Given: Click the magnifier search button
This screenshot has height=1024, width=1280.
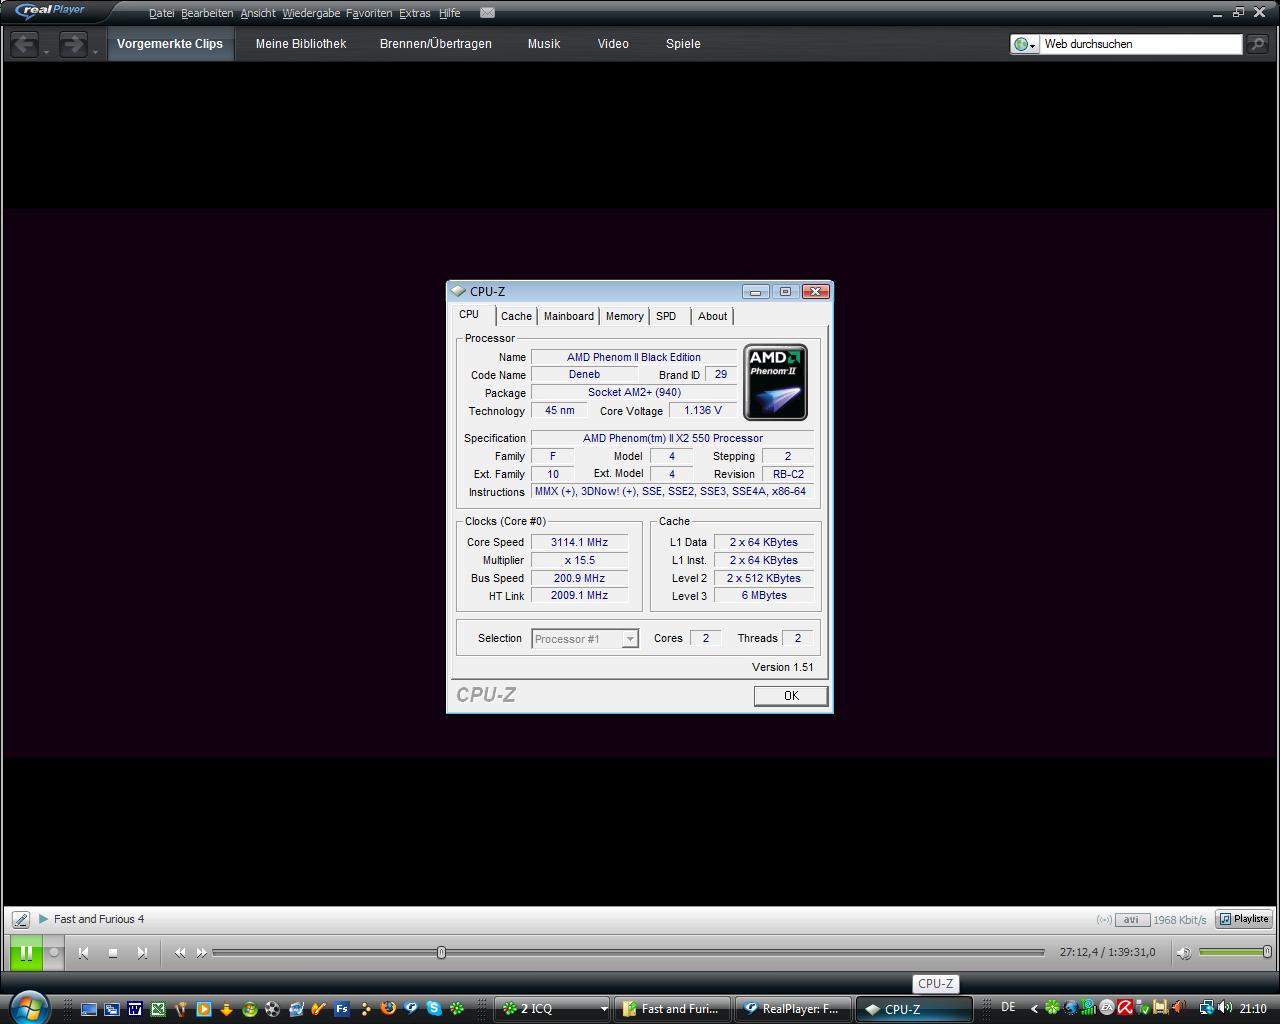Looking at the screenshot, I should [1257, 44].
